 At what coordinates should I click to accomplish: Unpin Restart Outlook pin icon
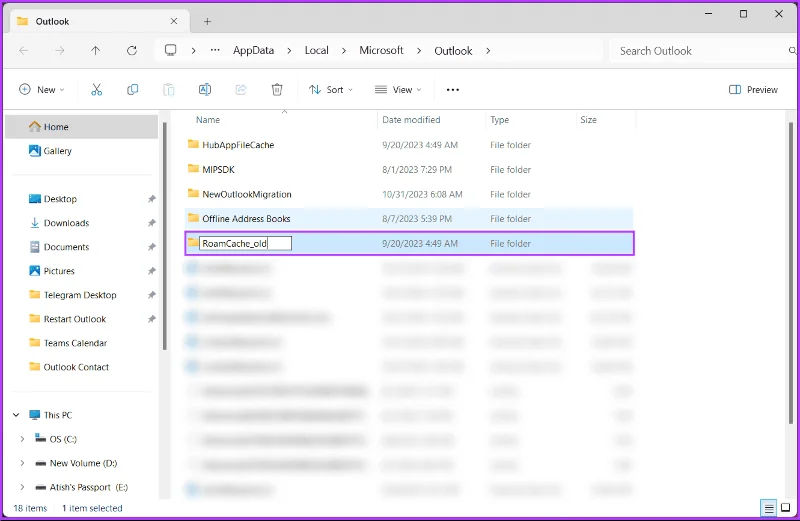pos(152,319)
